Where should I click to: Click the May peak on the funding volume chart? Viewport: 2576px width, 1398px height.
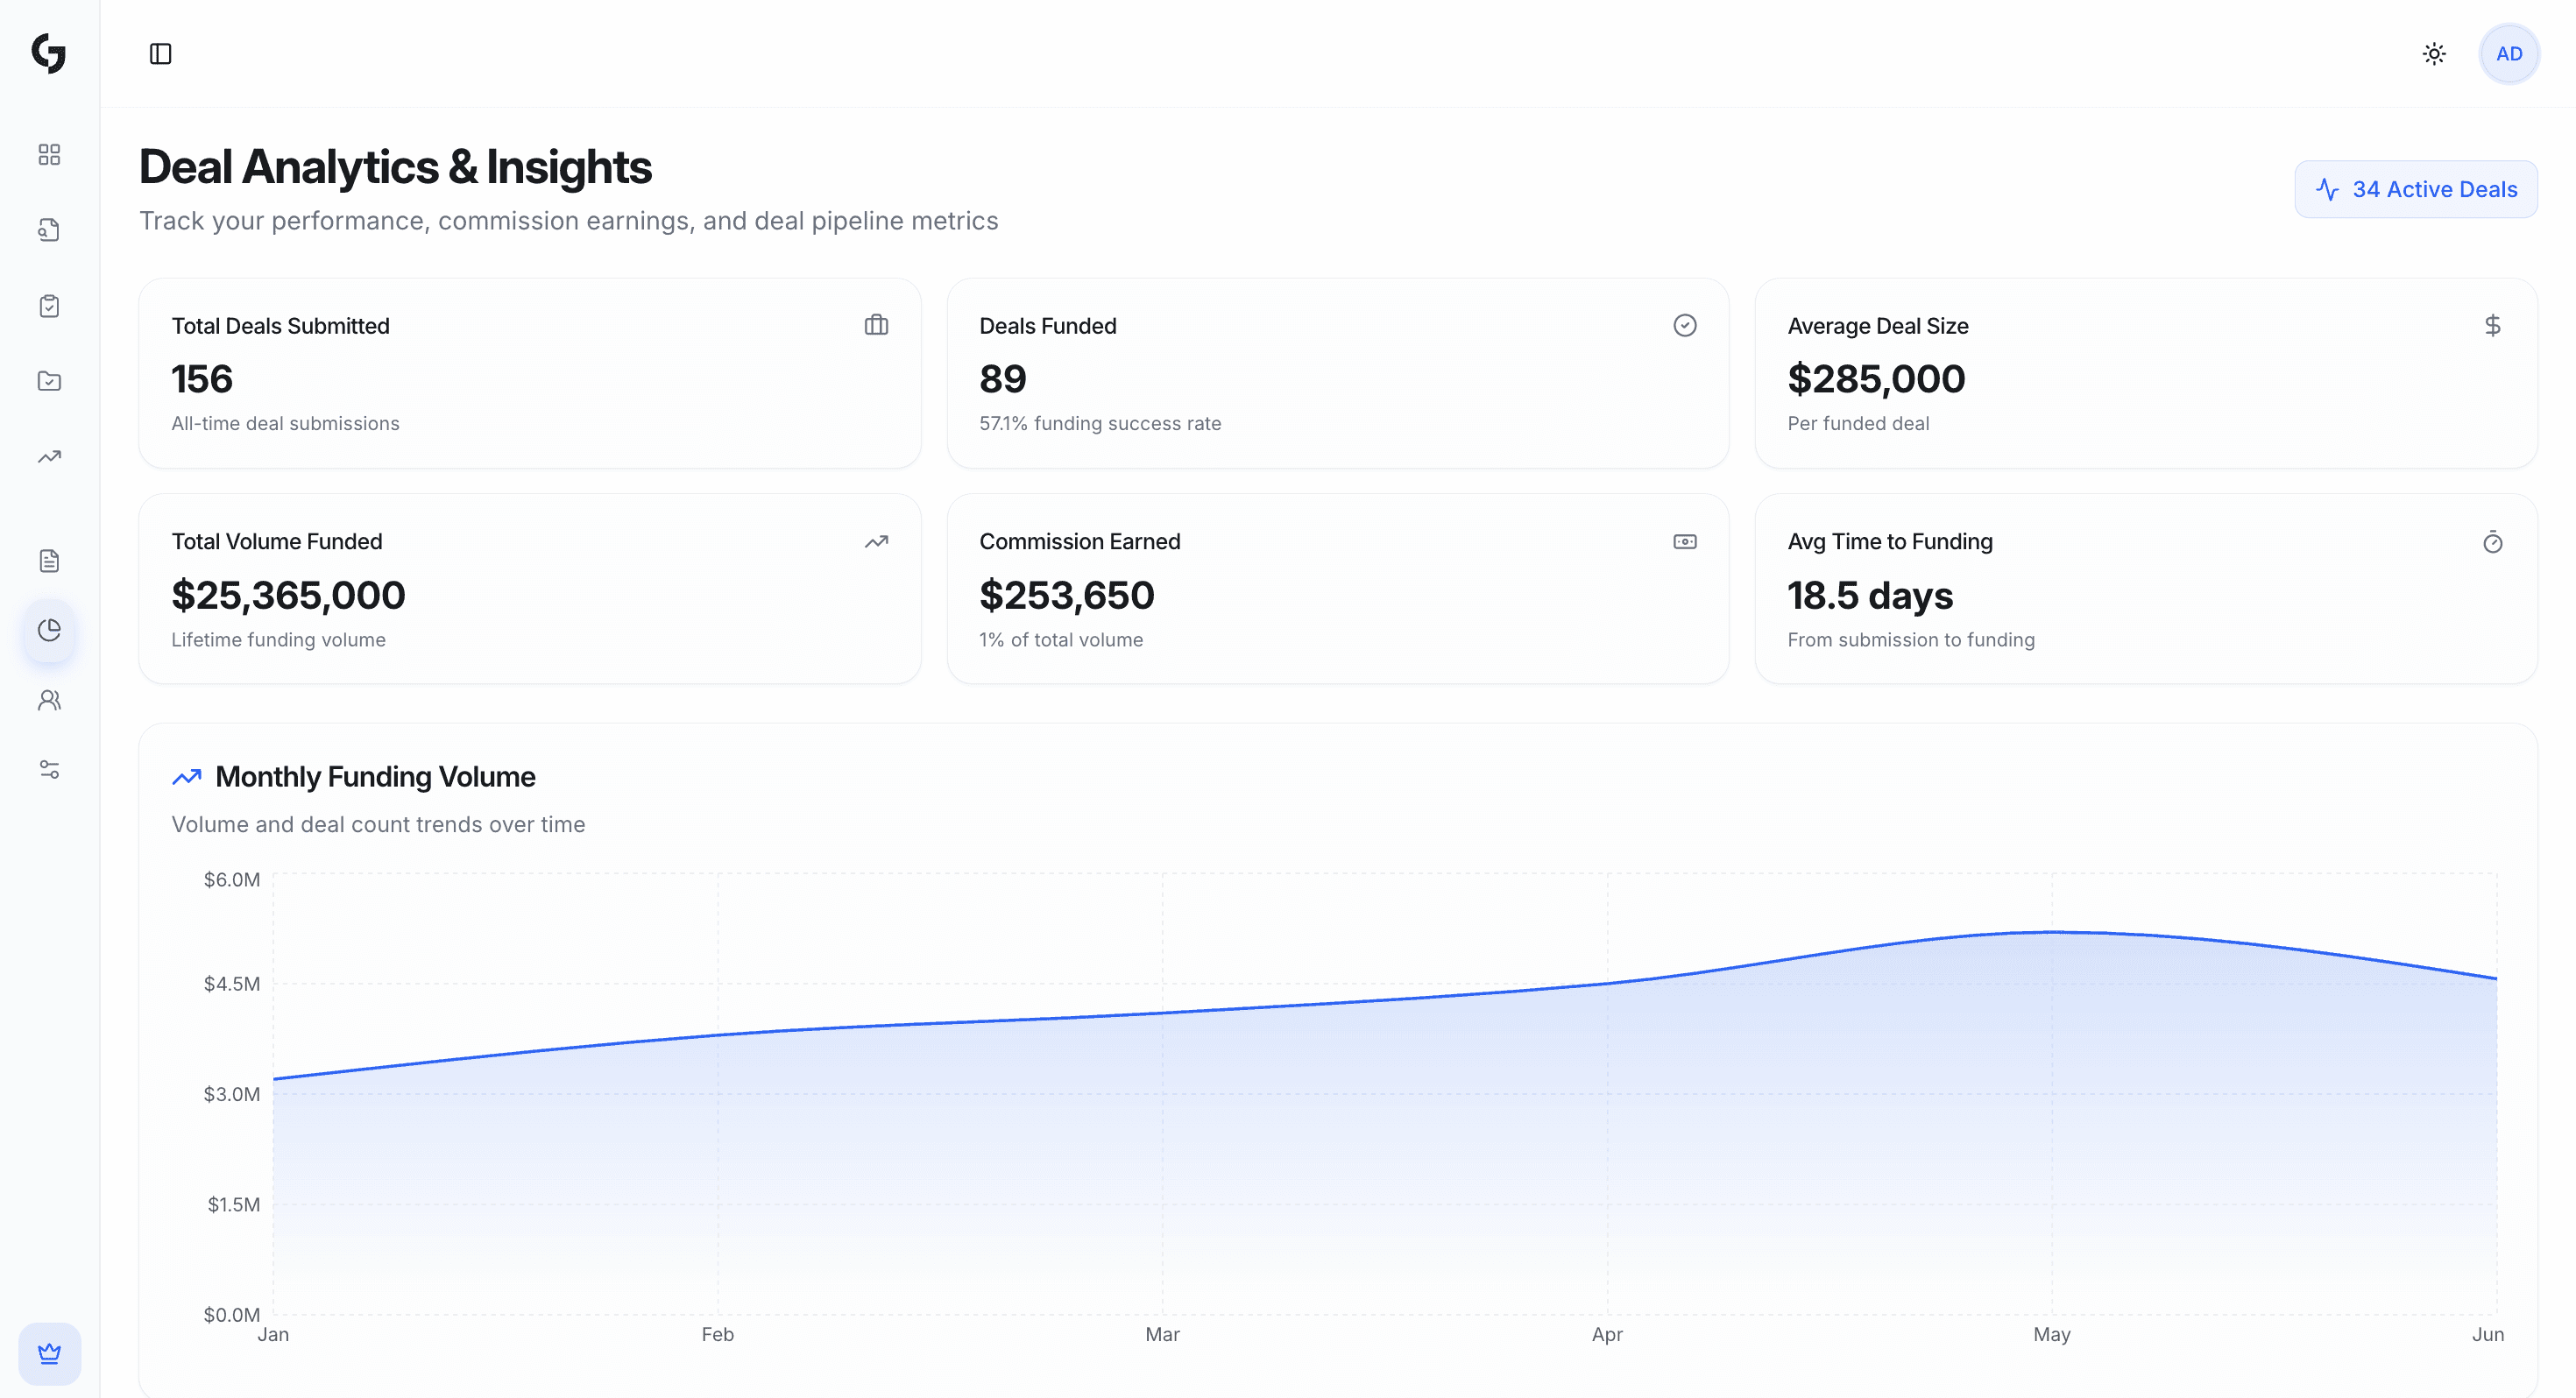click(x=2052, y=932)
